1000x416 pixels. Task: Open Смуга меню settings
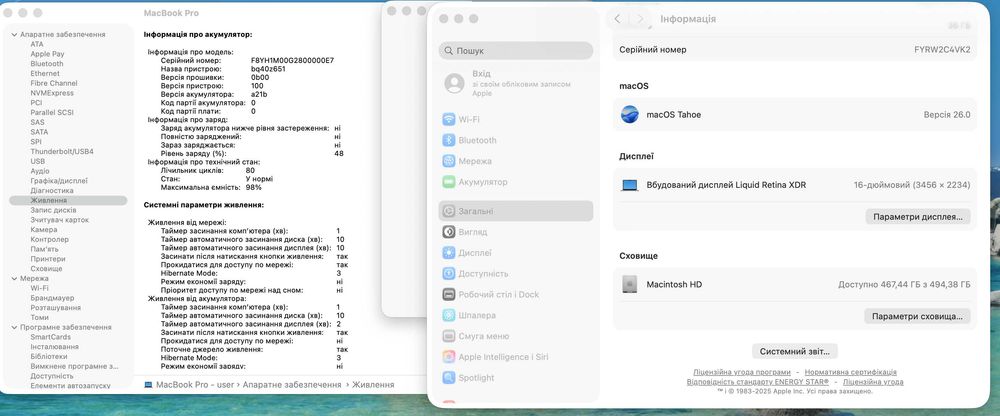476,336
